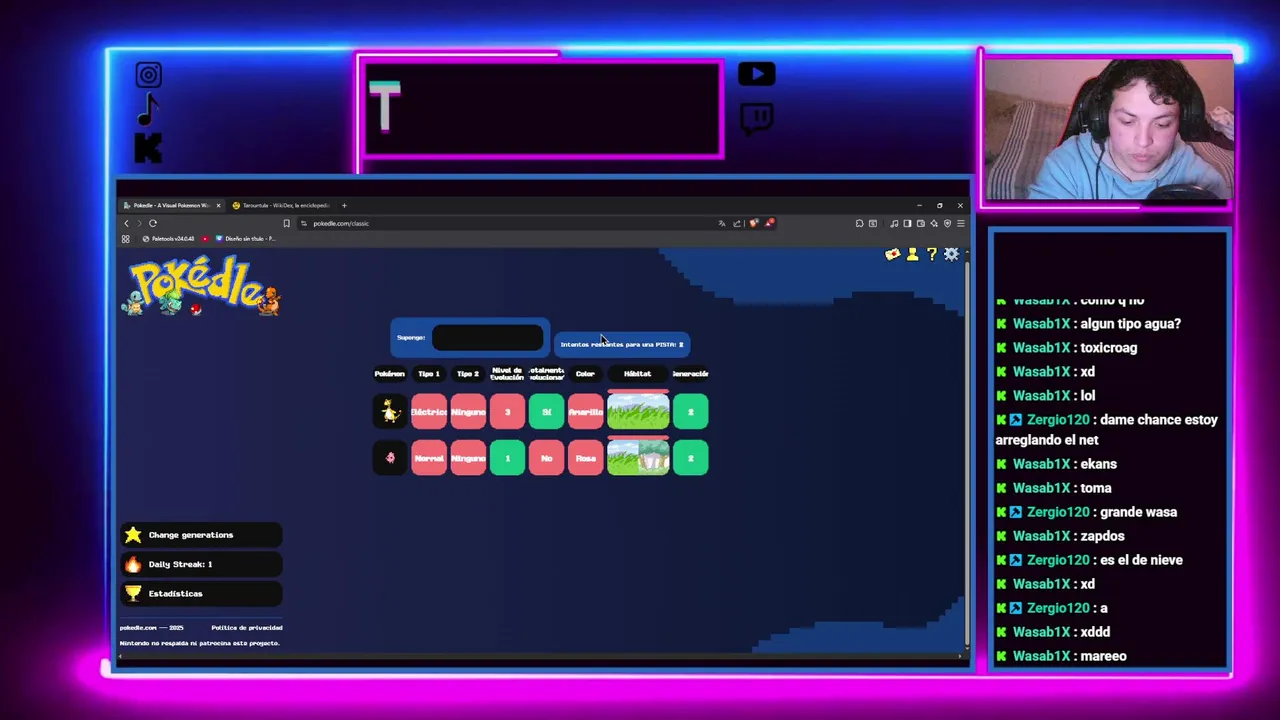
Task: Click the Supongo guess input field
Action: point(487,338)
